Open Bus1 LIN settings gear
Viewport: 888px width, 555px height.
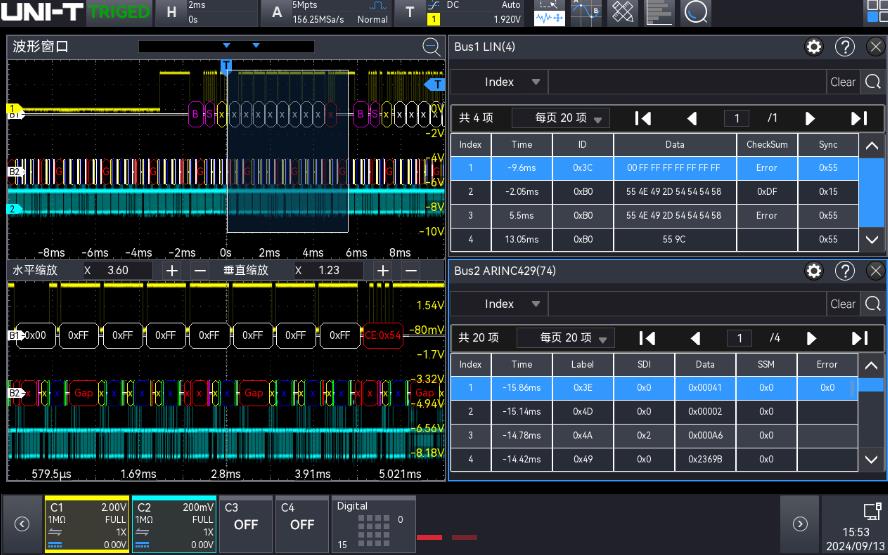click(x=814, y=47)
